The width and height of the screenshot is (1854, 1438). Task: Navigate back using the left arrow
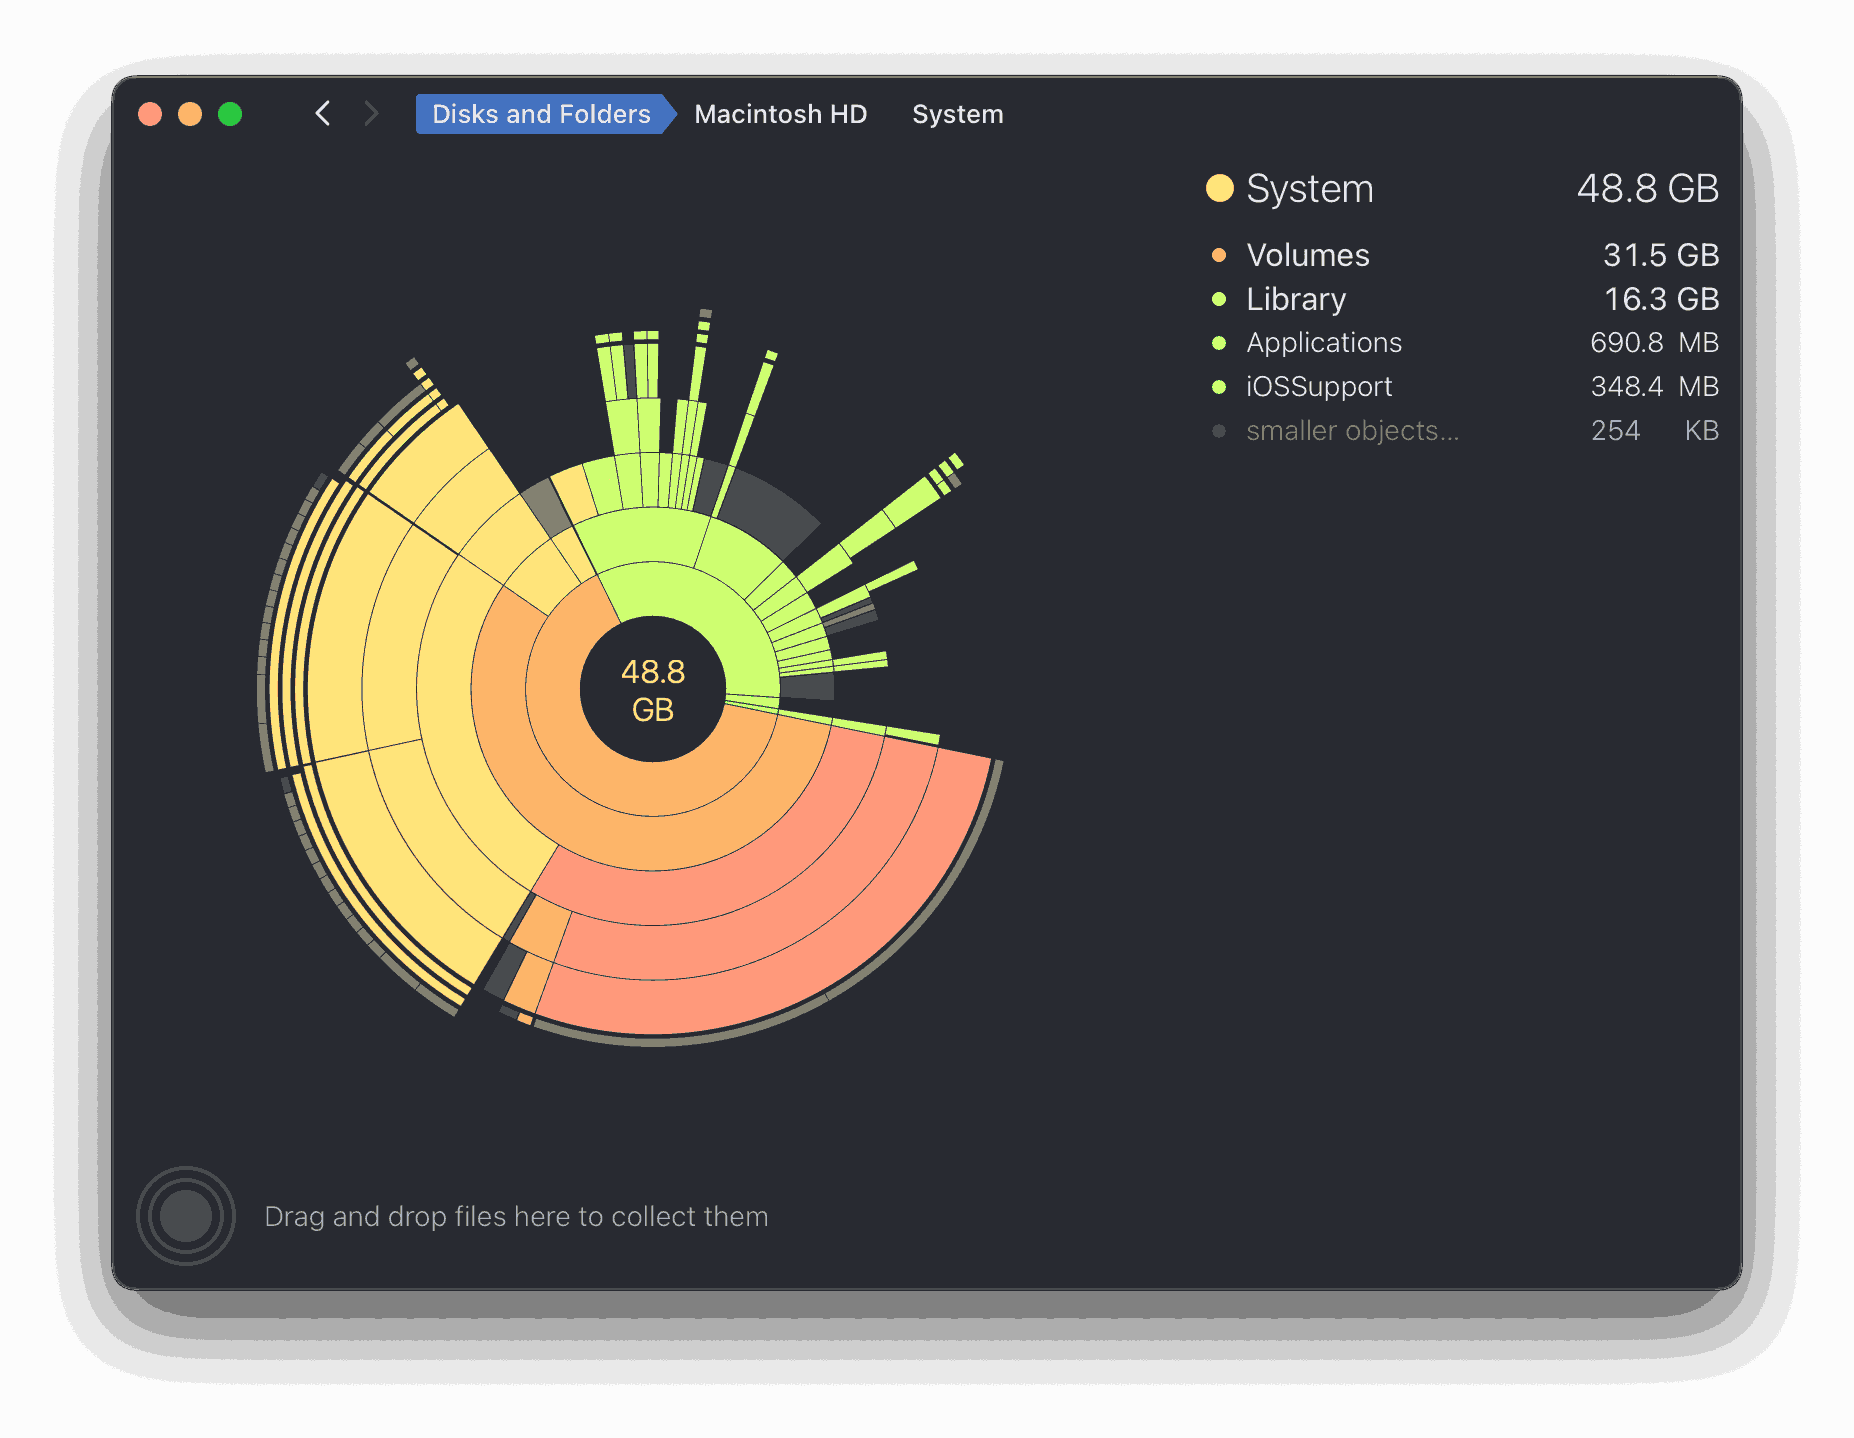[322, 113]
